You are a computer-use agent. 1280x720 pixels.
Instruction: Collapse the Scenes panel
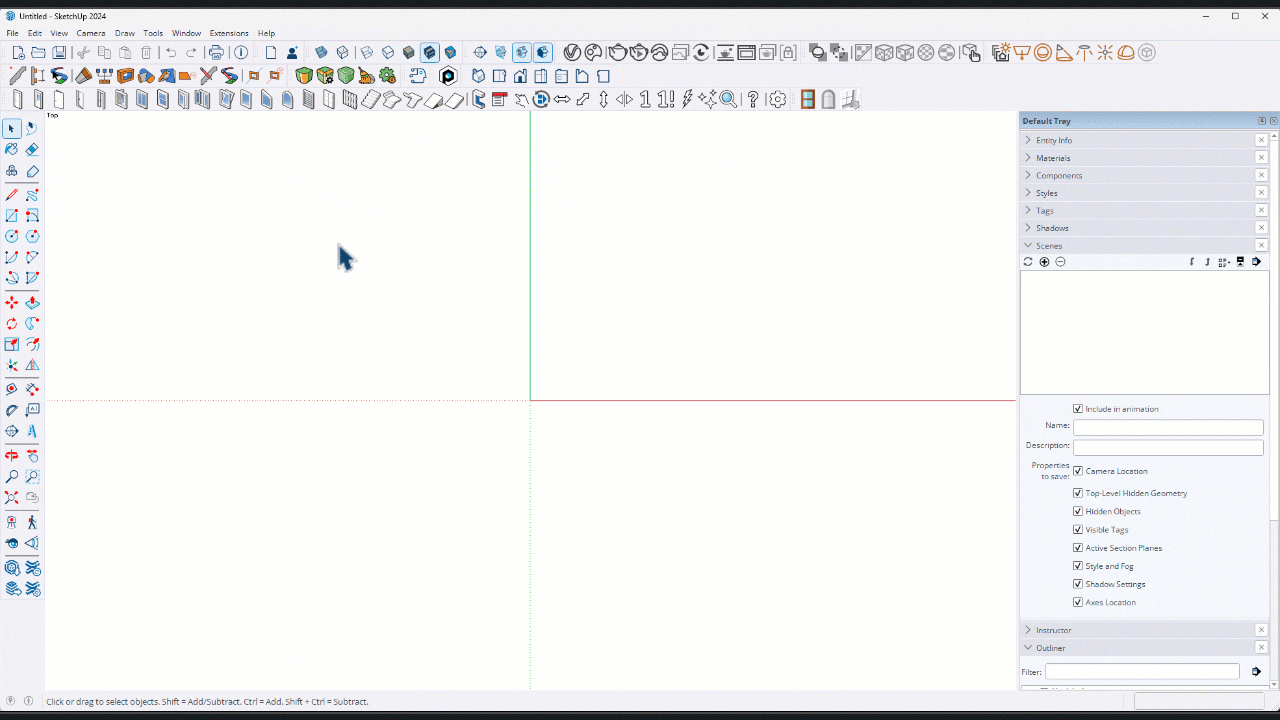click(x=1027, y=245)
